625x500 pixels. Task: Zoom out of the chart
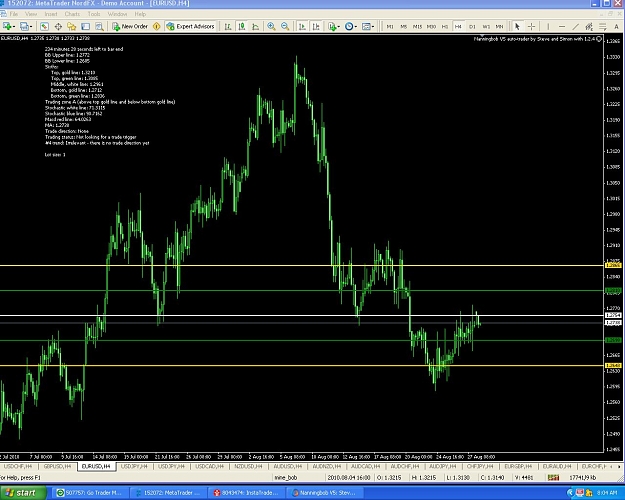click(285, 26)
